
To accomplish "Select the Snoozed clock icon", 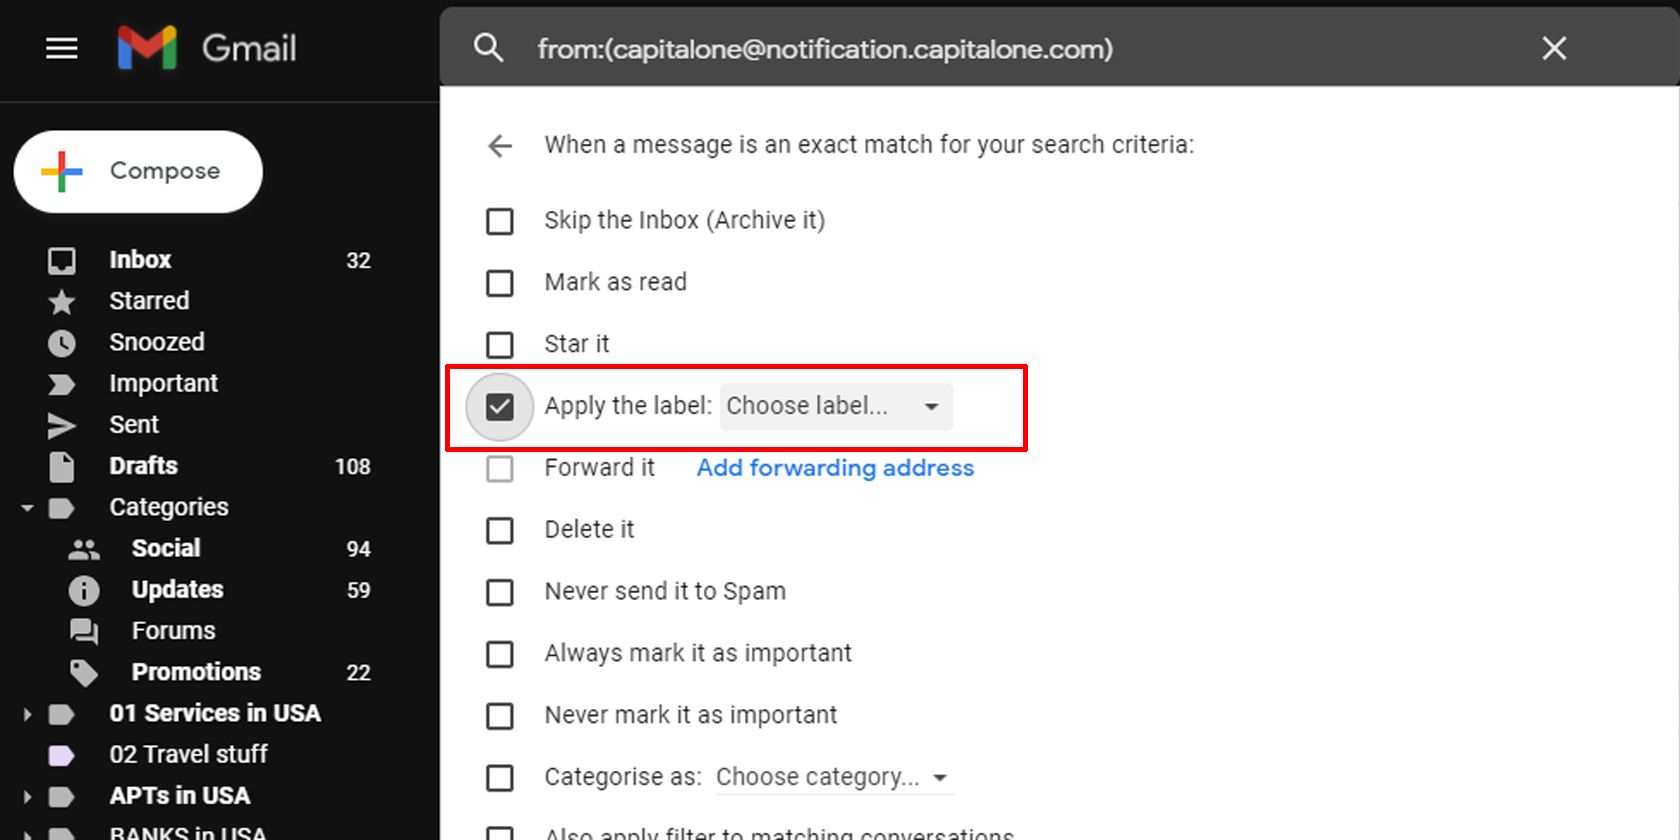I will tap(61, 342).
